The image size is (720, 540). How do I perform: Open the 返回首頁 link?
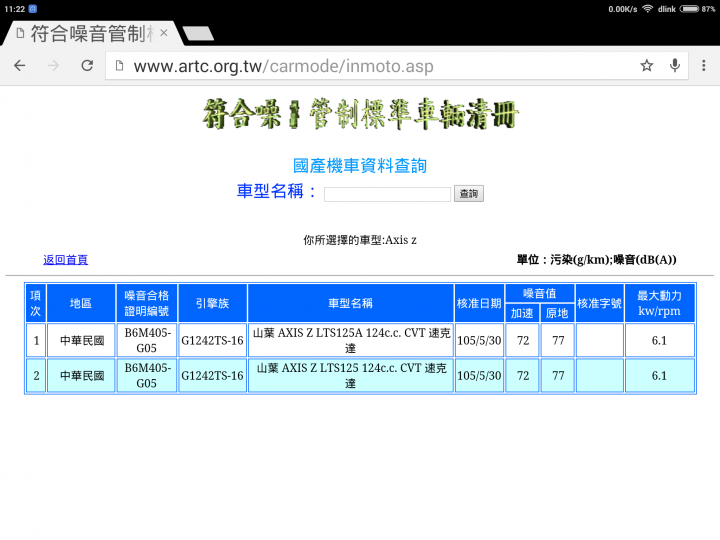(x=65, y=260)
